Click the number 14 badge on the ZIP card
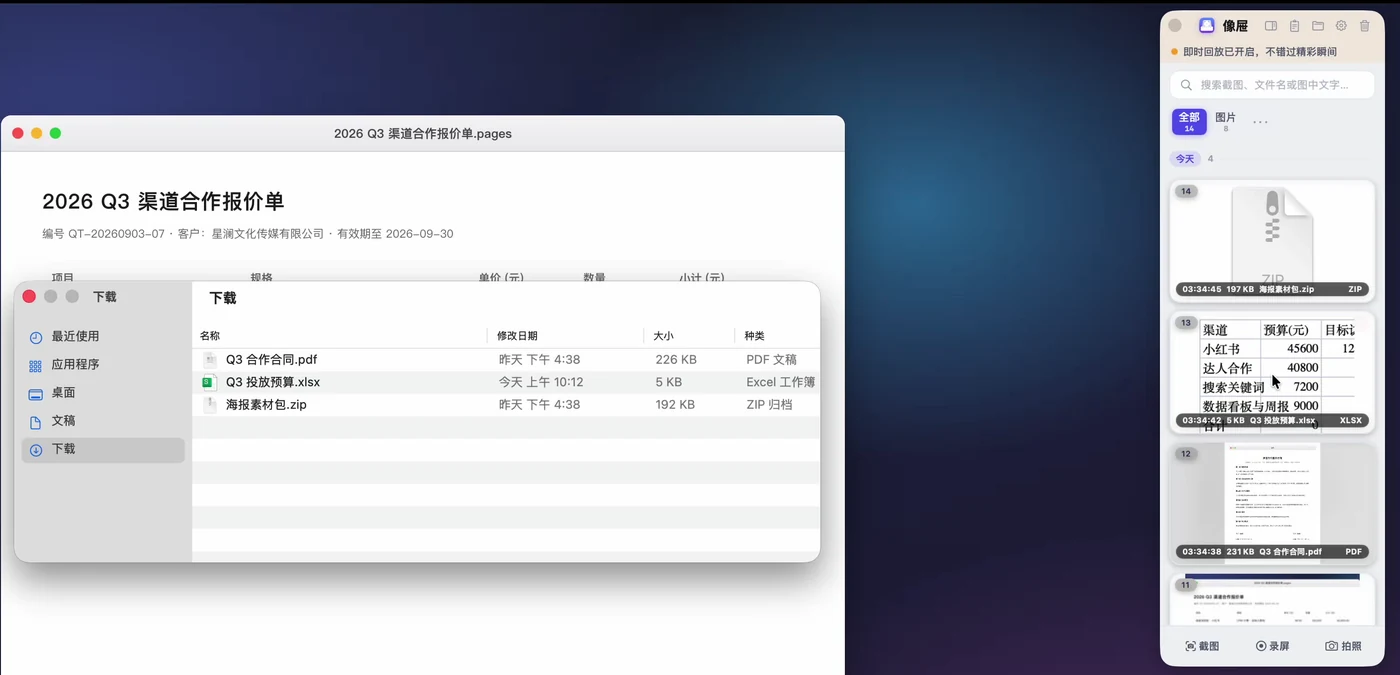 click(1186, 191)
